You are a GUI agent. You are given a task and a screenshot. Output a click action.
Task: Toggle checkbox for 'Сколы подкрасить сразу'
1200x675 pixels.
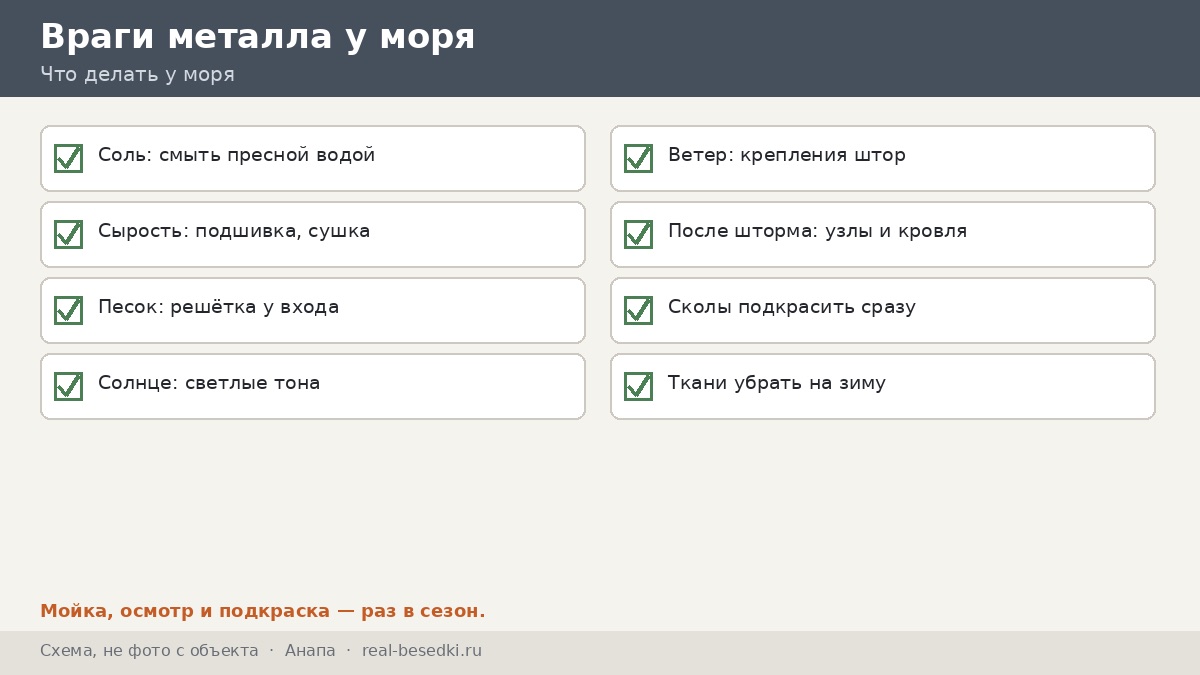click(638, 310)
